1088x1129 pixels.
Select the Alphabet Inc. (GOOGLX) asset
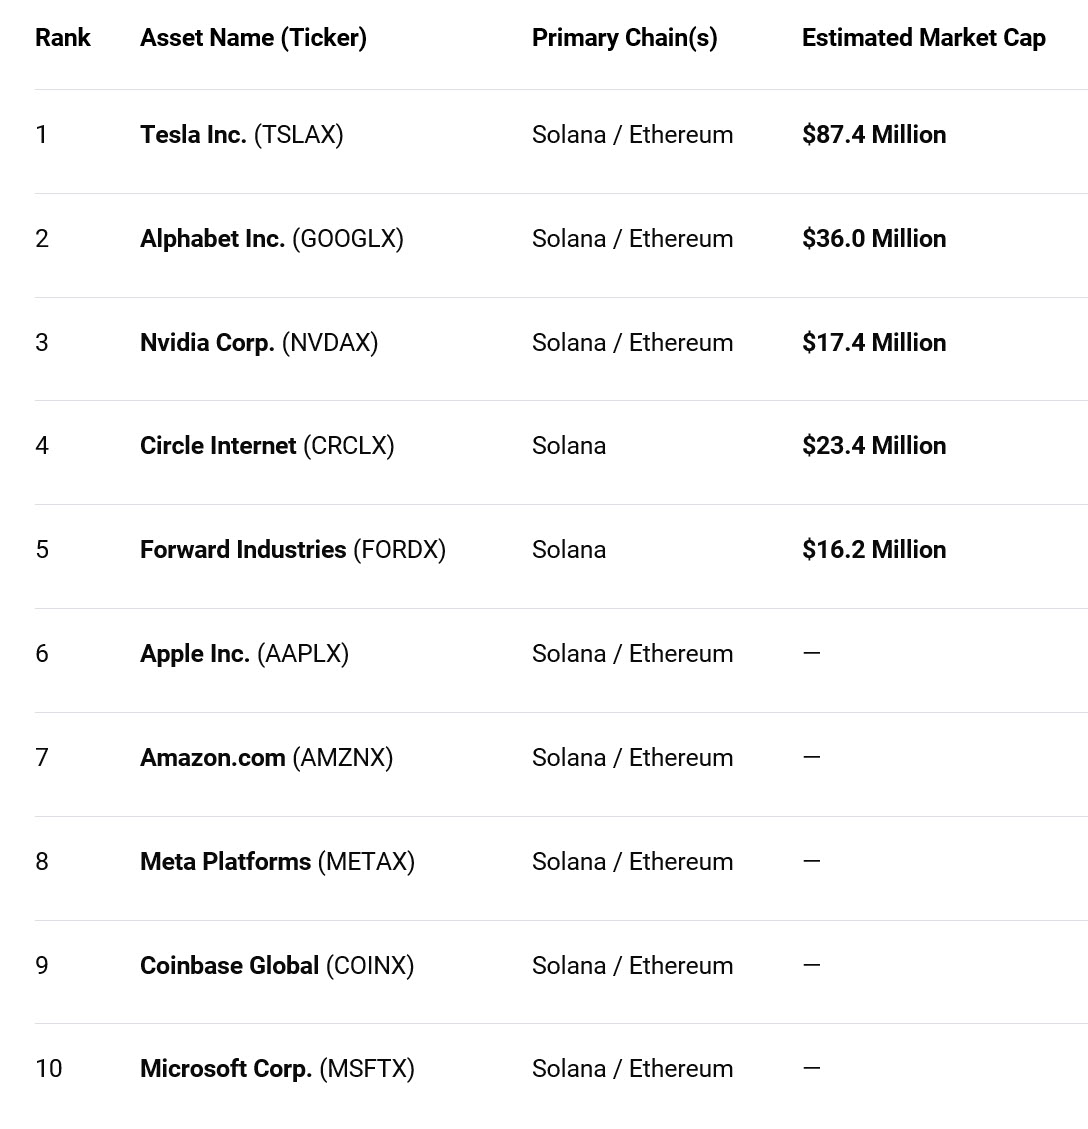point(271,239)
